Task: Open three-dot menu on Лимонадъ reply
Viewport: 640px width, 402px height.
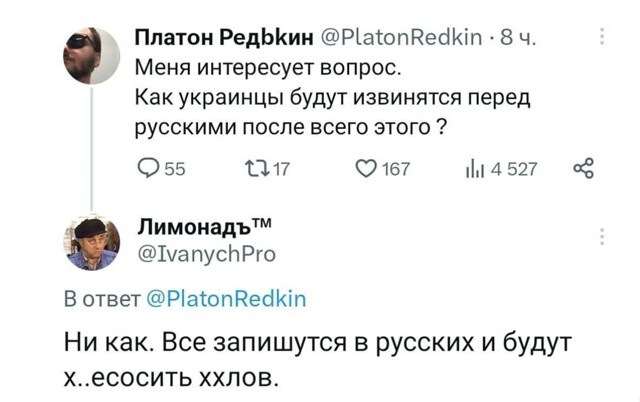Action: (602, 237)
